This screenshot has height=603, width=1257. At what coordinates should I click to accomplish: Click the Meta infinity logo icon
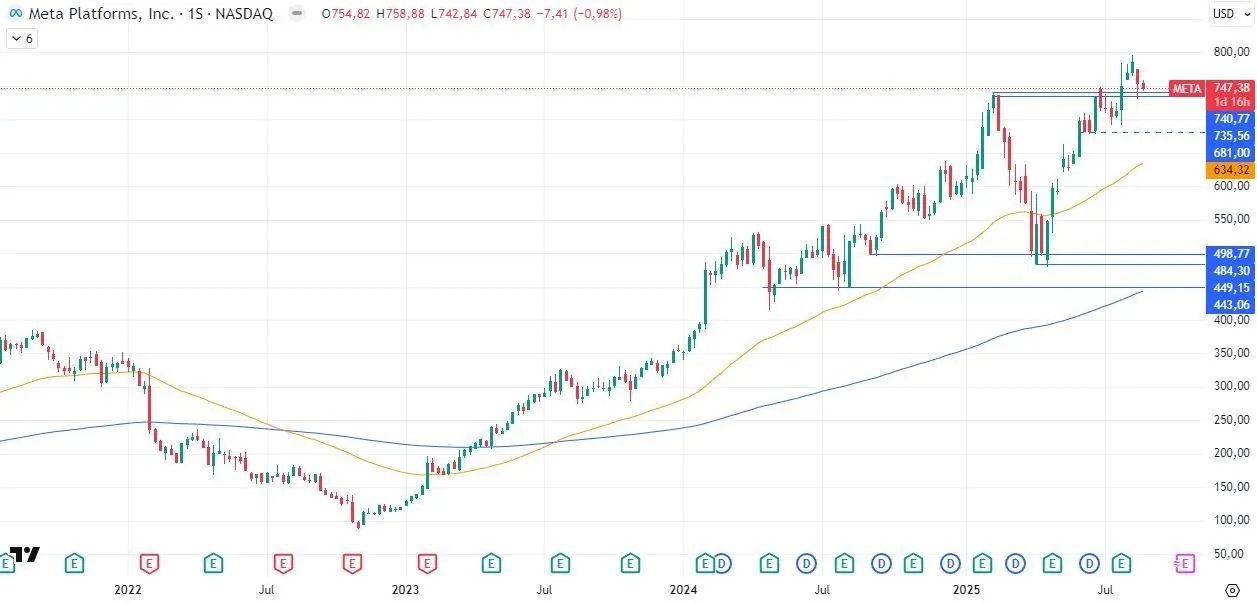pos(15,14)
